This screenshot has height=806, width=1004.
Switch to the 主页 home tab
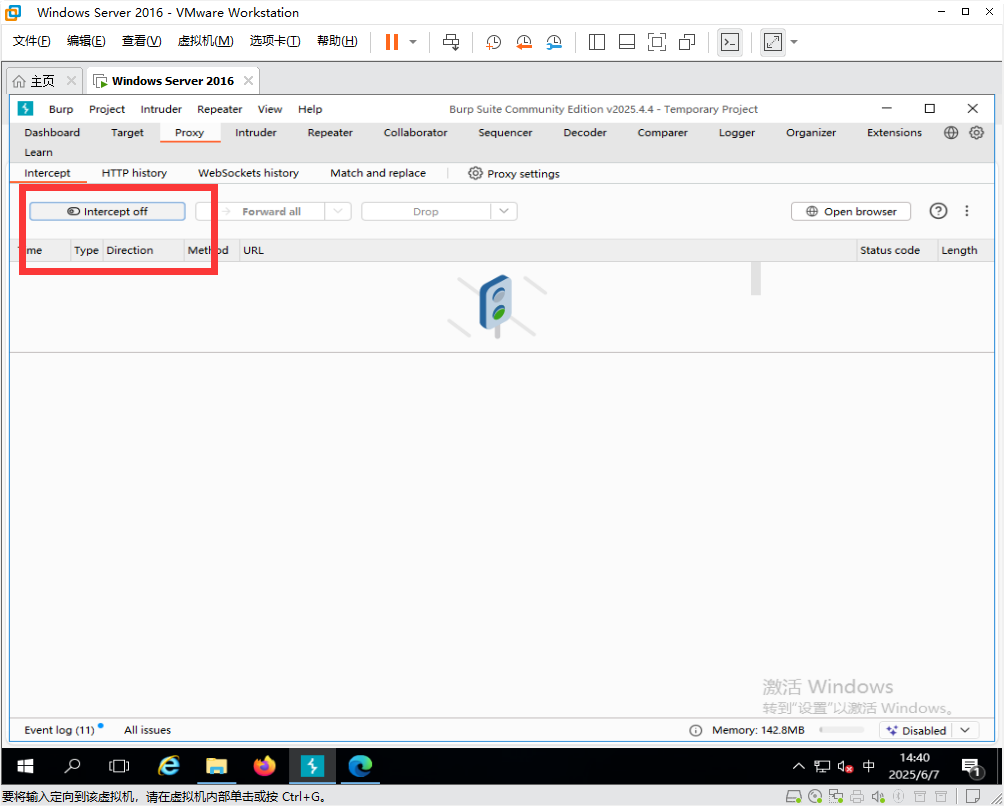pos(43,81)
